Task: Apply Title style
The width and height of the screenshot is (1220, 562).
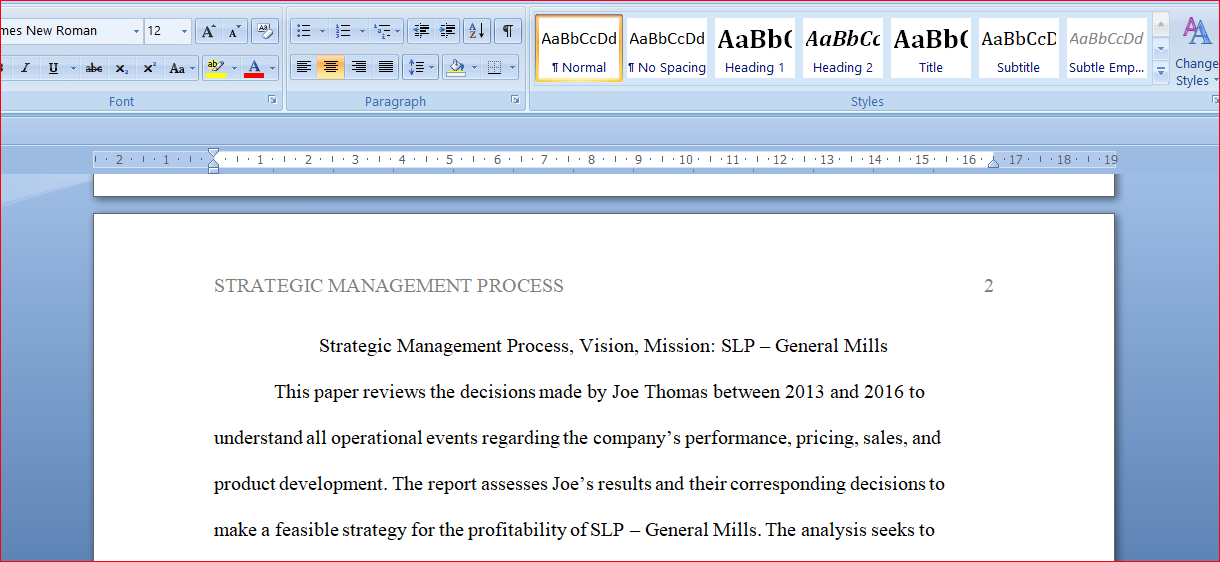Action: coord(931,48)
